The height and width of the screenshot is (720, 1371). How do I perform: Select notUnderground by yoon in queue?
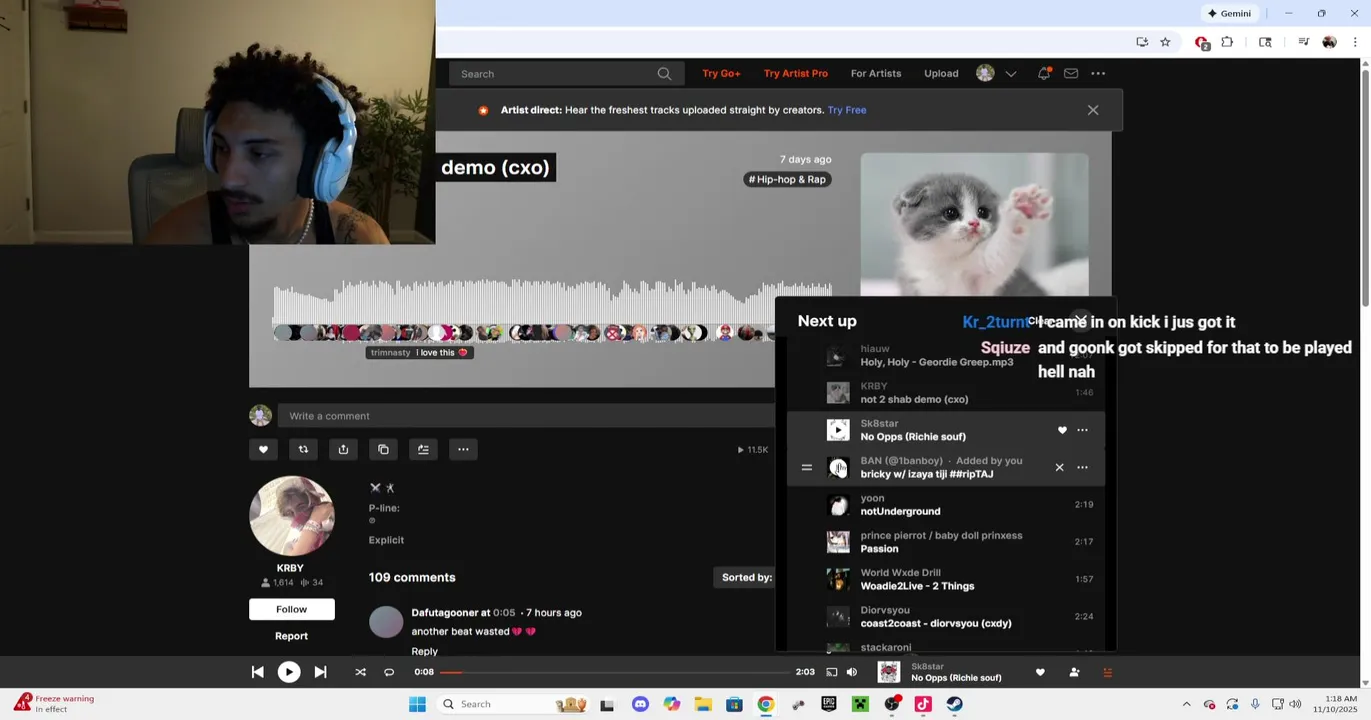[945, 505]
